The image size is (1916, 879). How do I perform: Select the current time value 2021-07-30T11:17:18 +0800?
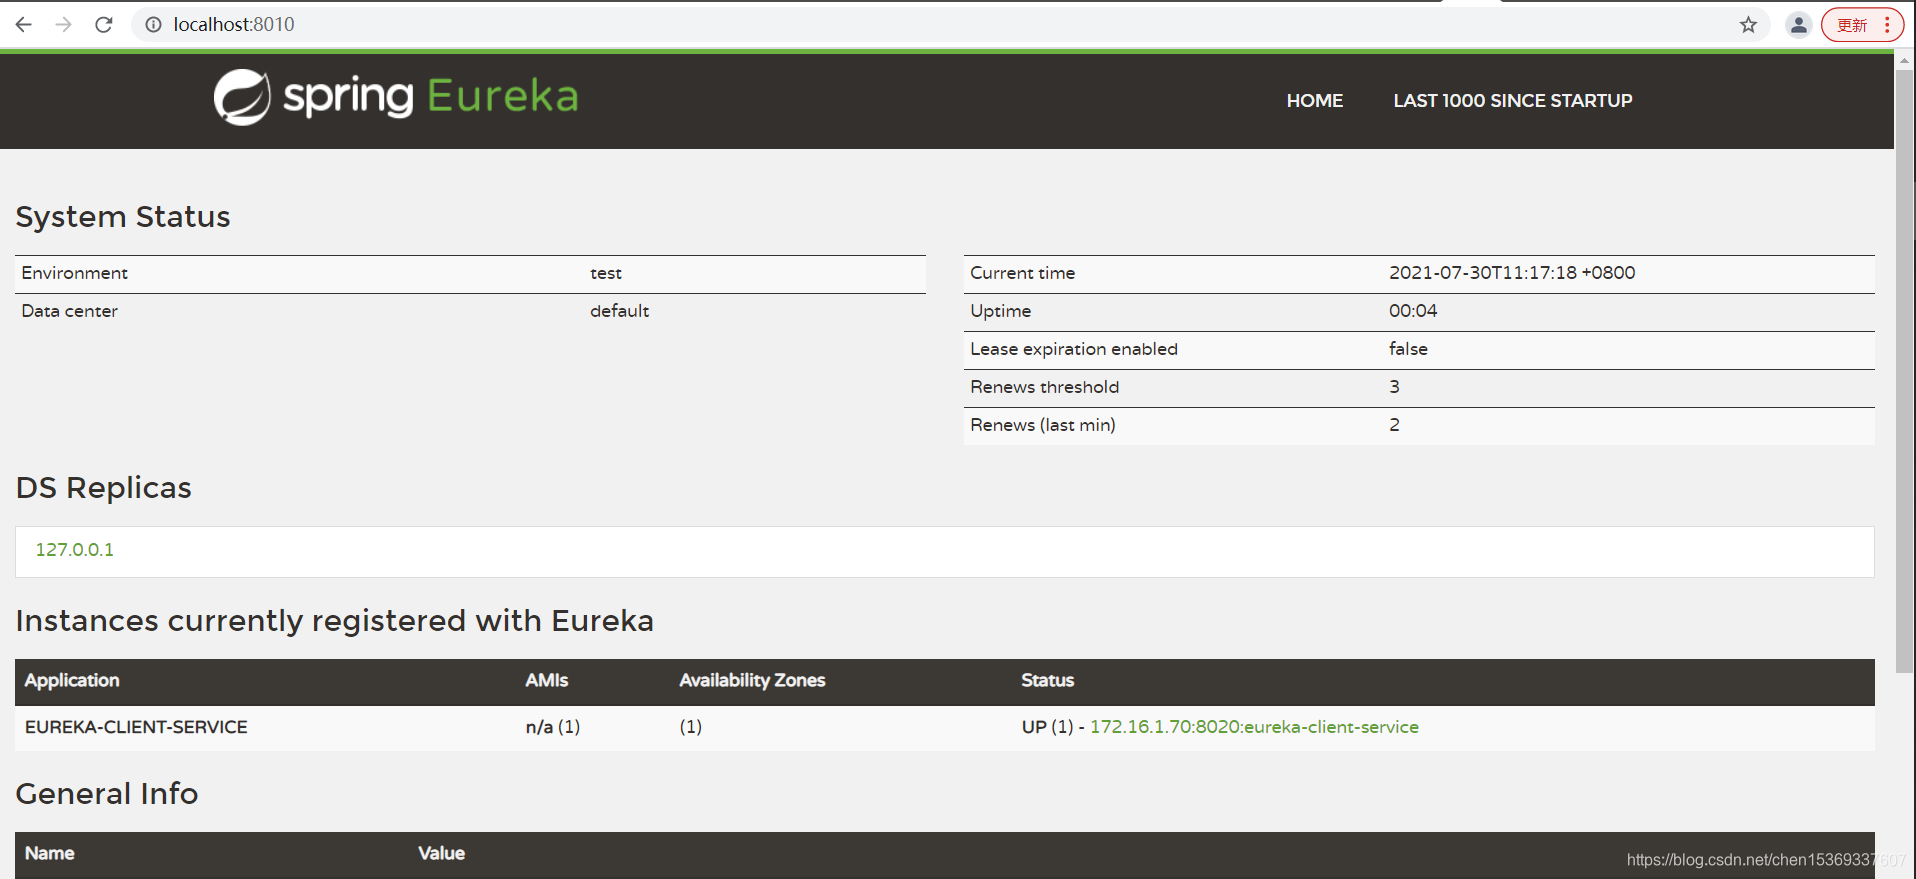[1512, 273]
